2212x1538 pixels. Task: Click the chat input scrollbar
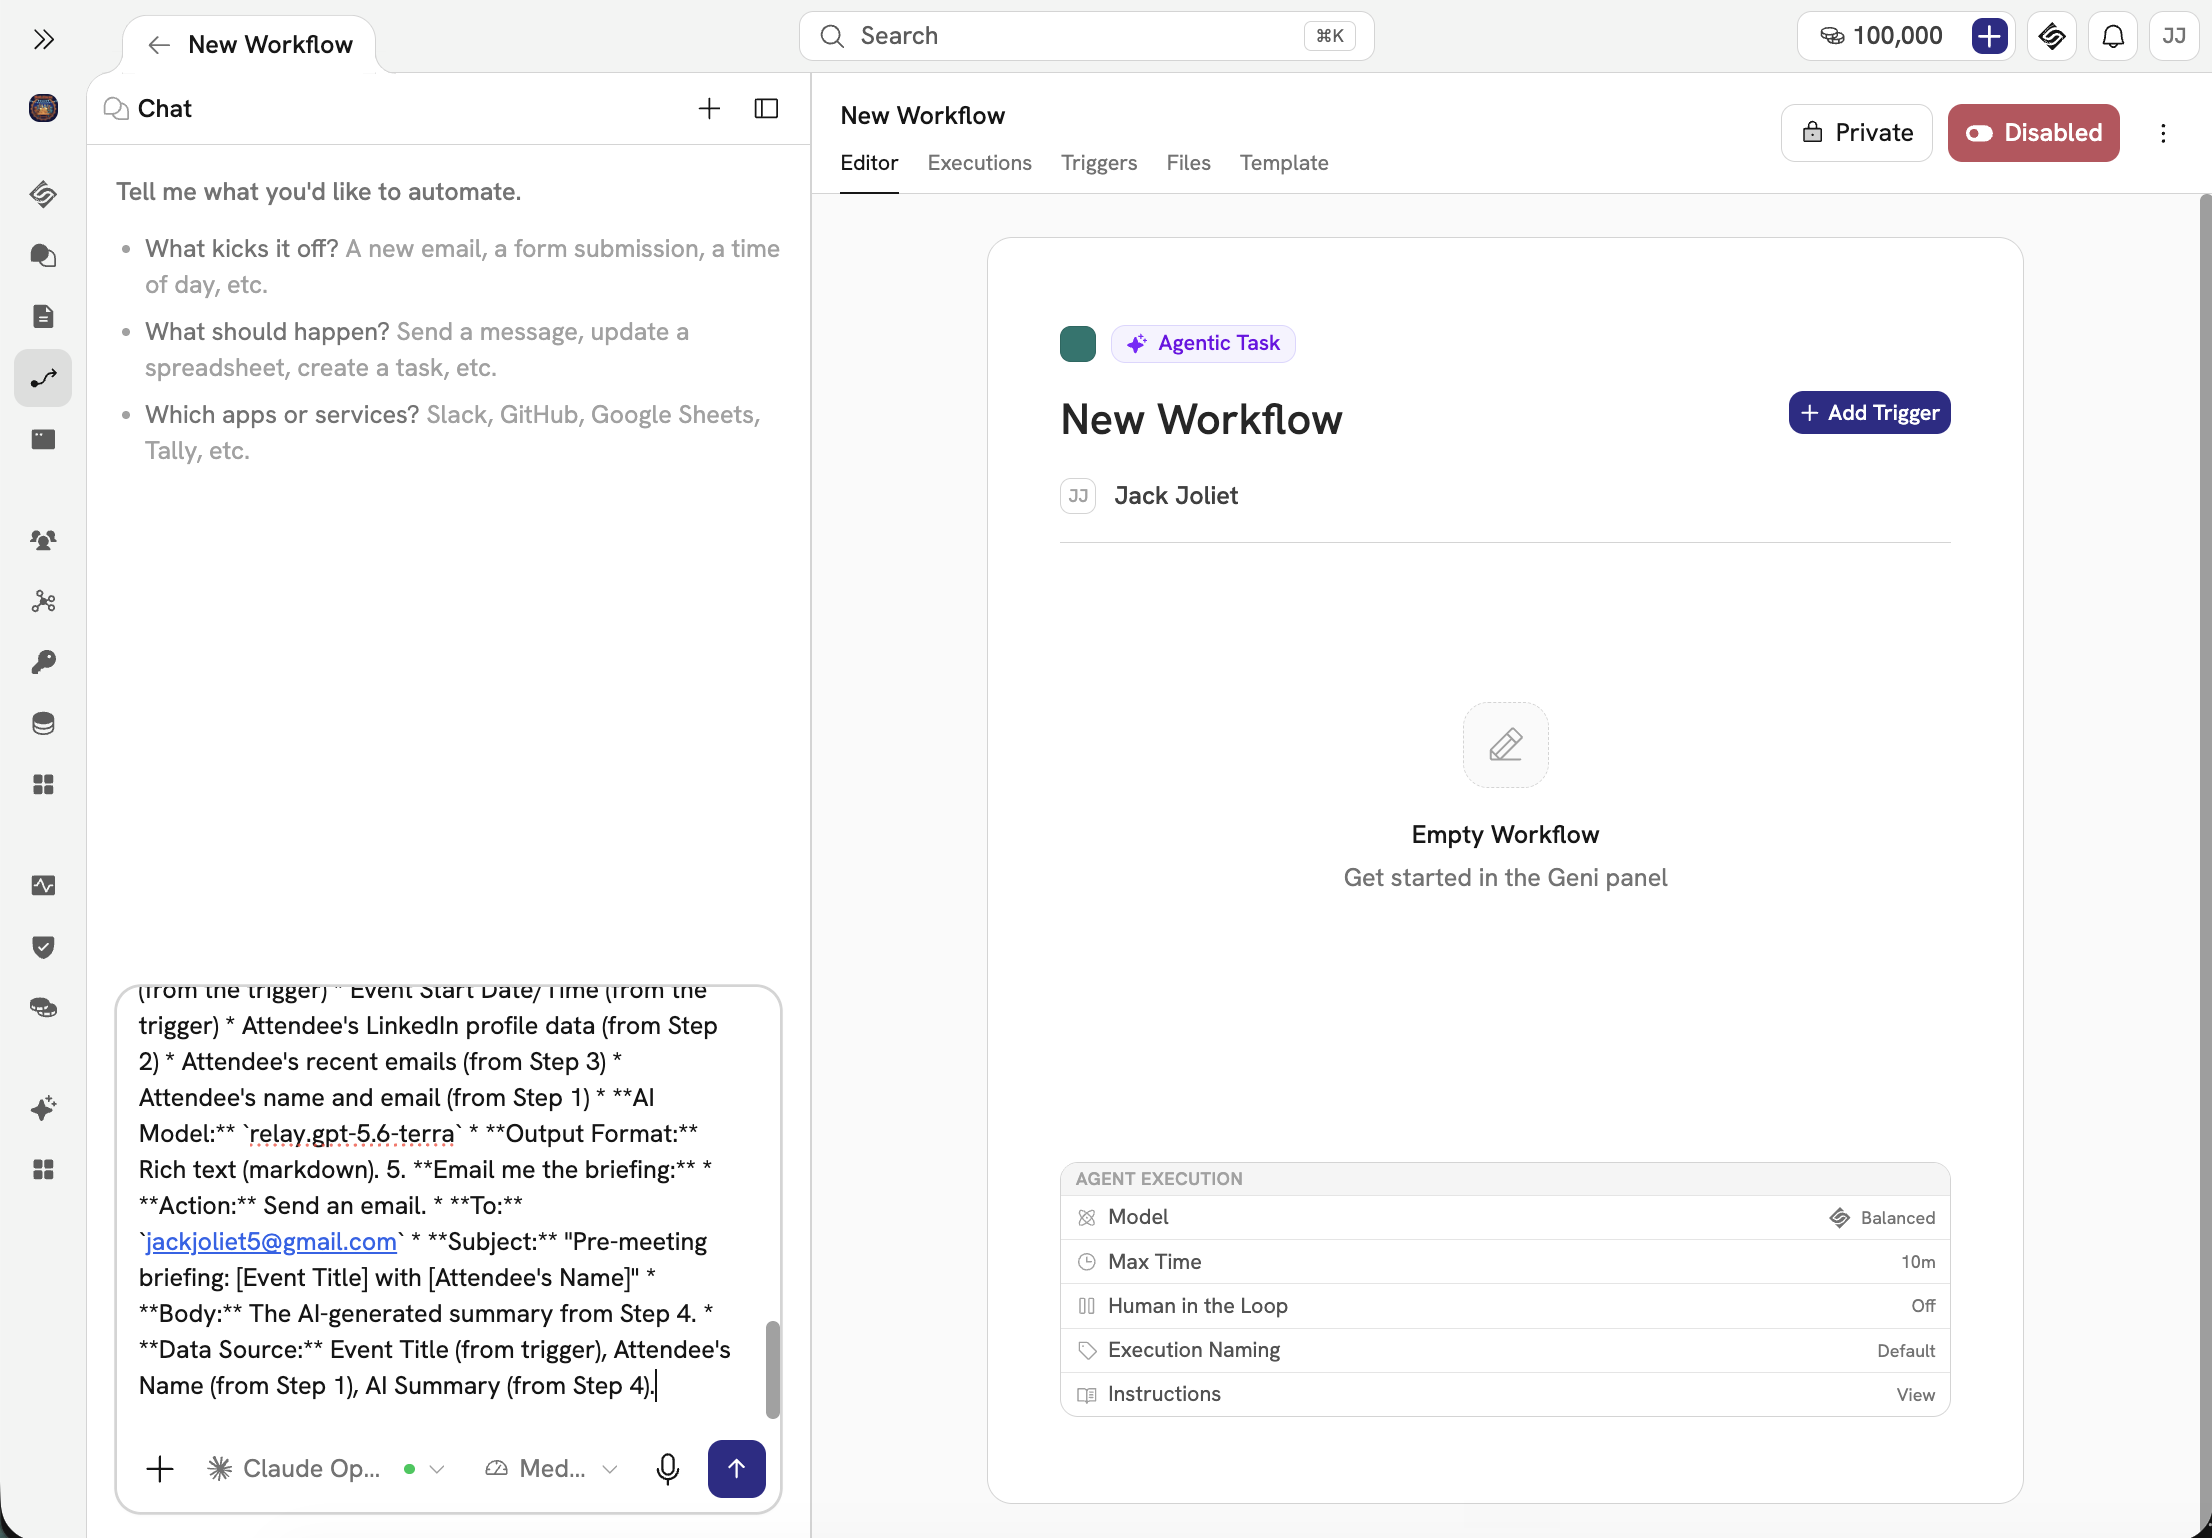[x=772, y=1369]
